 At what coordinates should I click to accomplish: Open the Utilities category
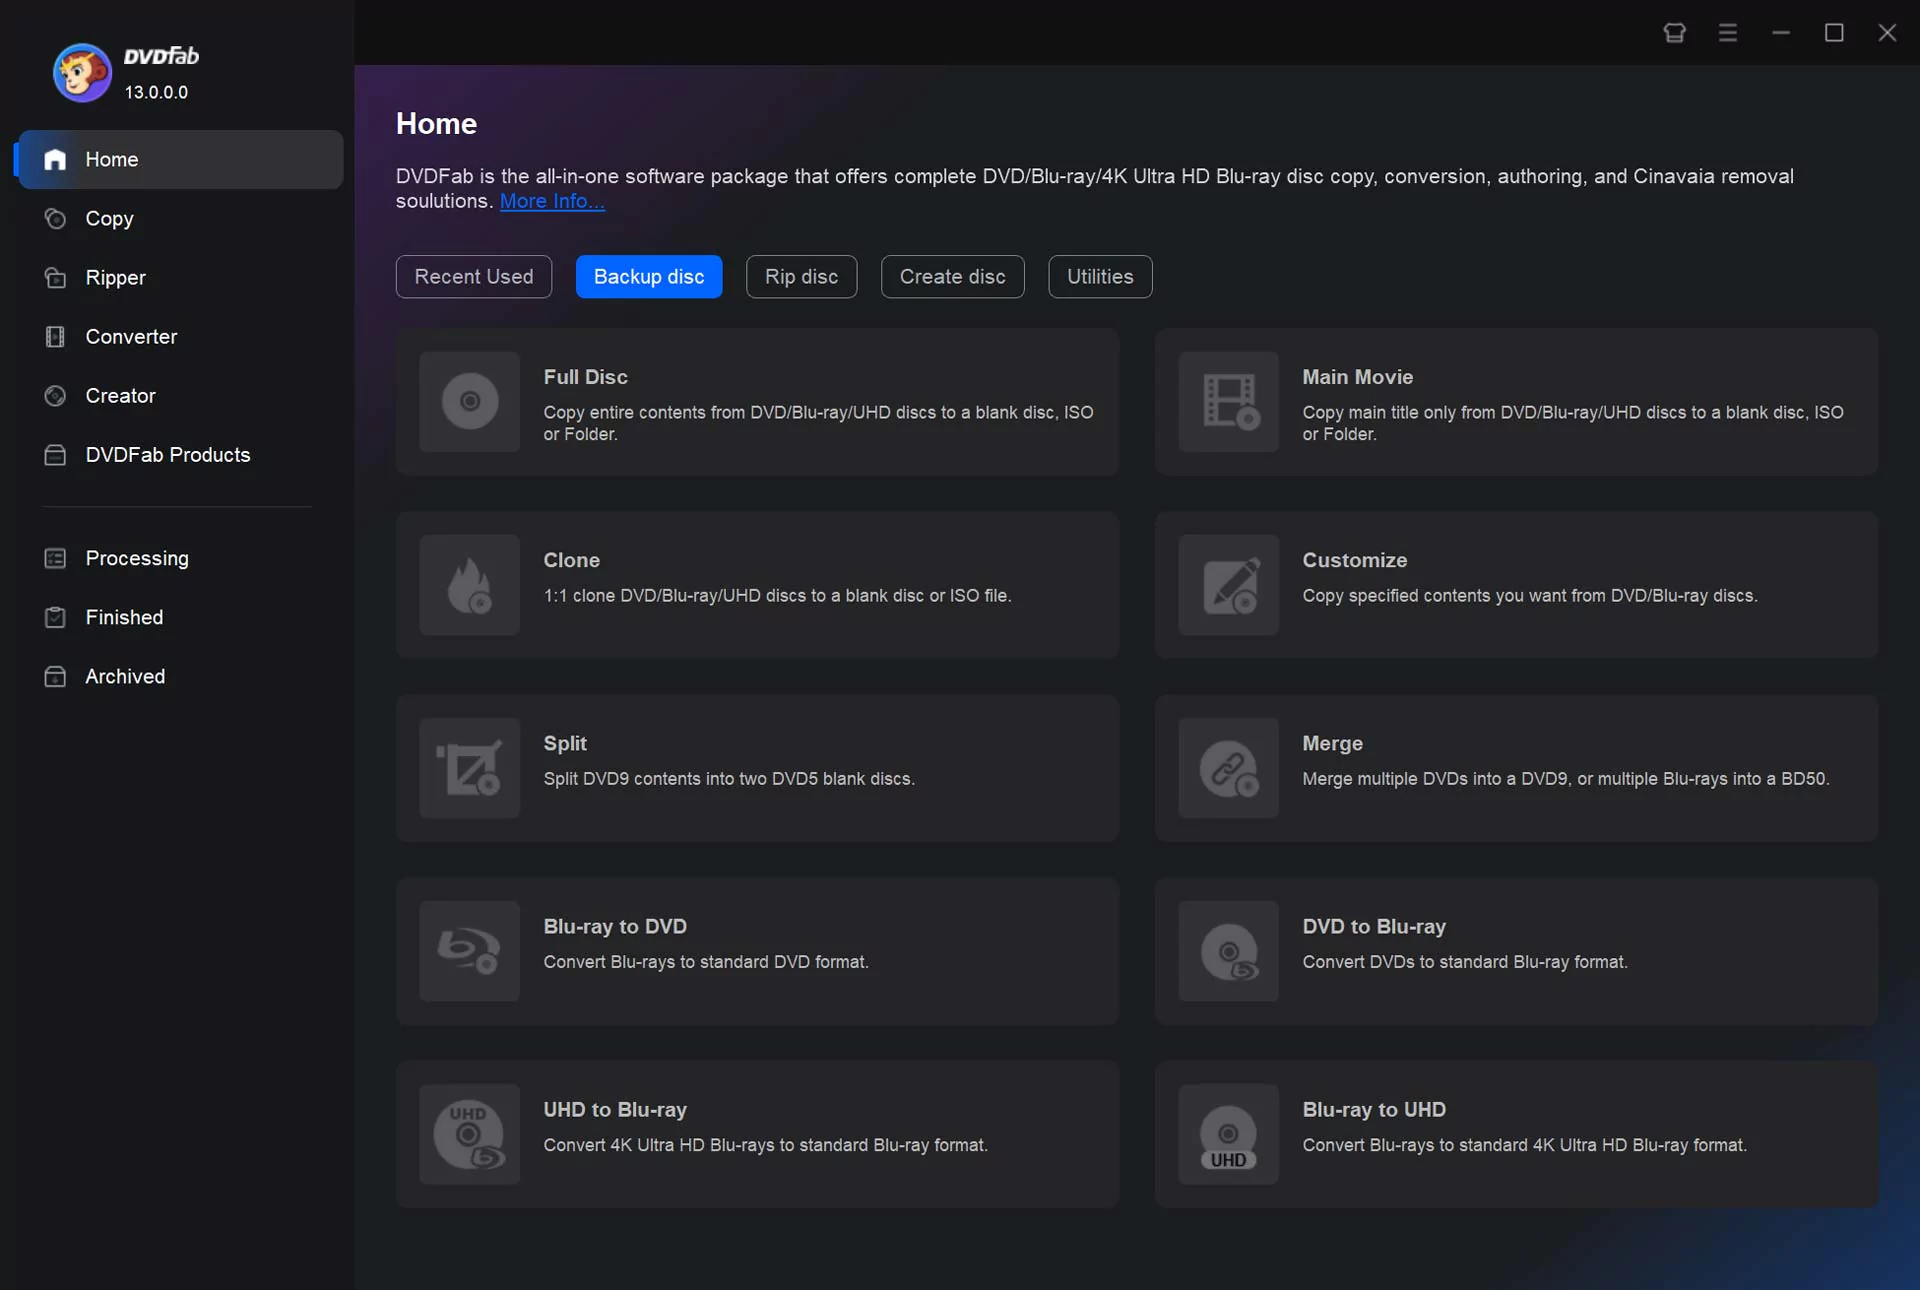tap(1100, 277)
